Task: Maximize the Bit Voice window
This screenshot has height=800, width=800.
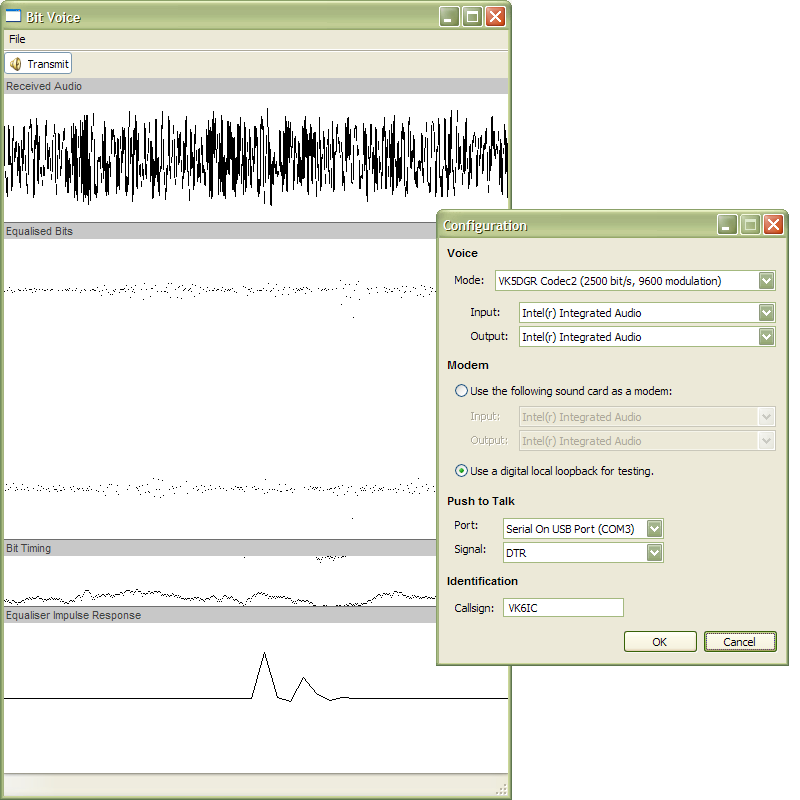Action: (x=472, y=17)
